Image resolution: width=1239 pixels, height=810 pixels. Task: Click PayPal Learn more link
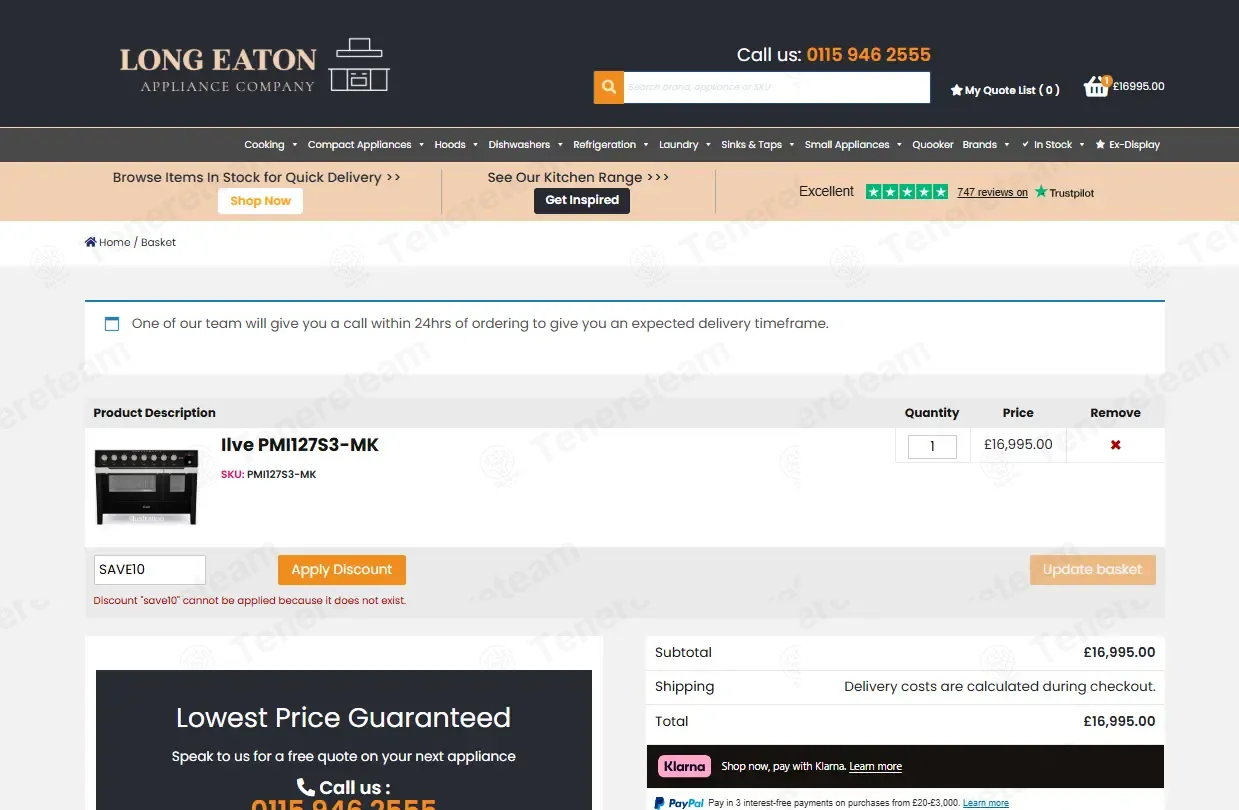point(986,803)
